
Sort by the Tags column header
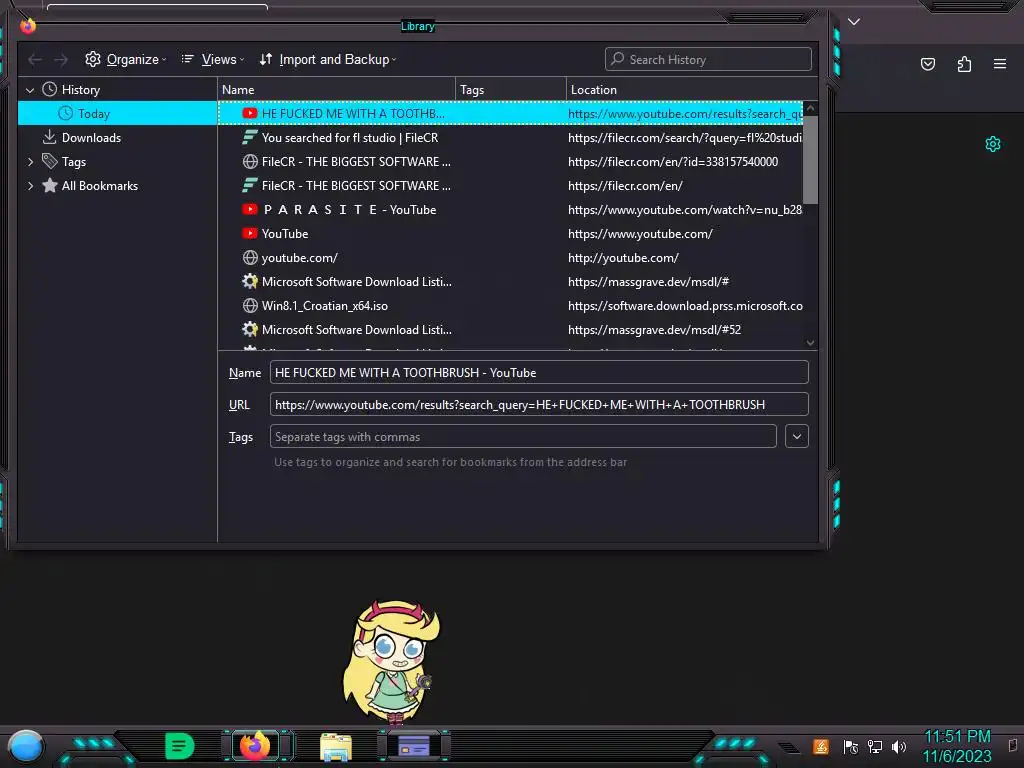[511, 90]
